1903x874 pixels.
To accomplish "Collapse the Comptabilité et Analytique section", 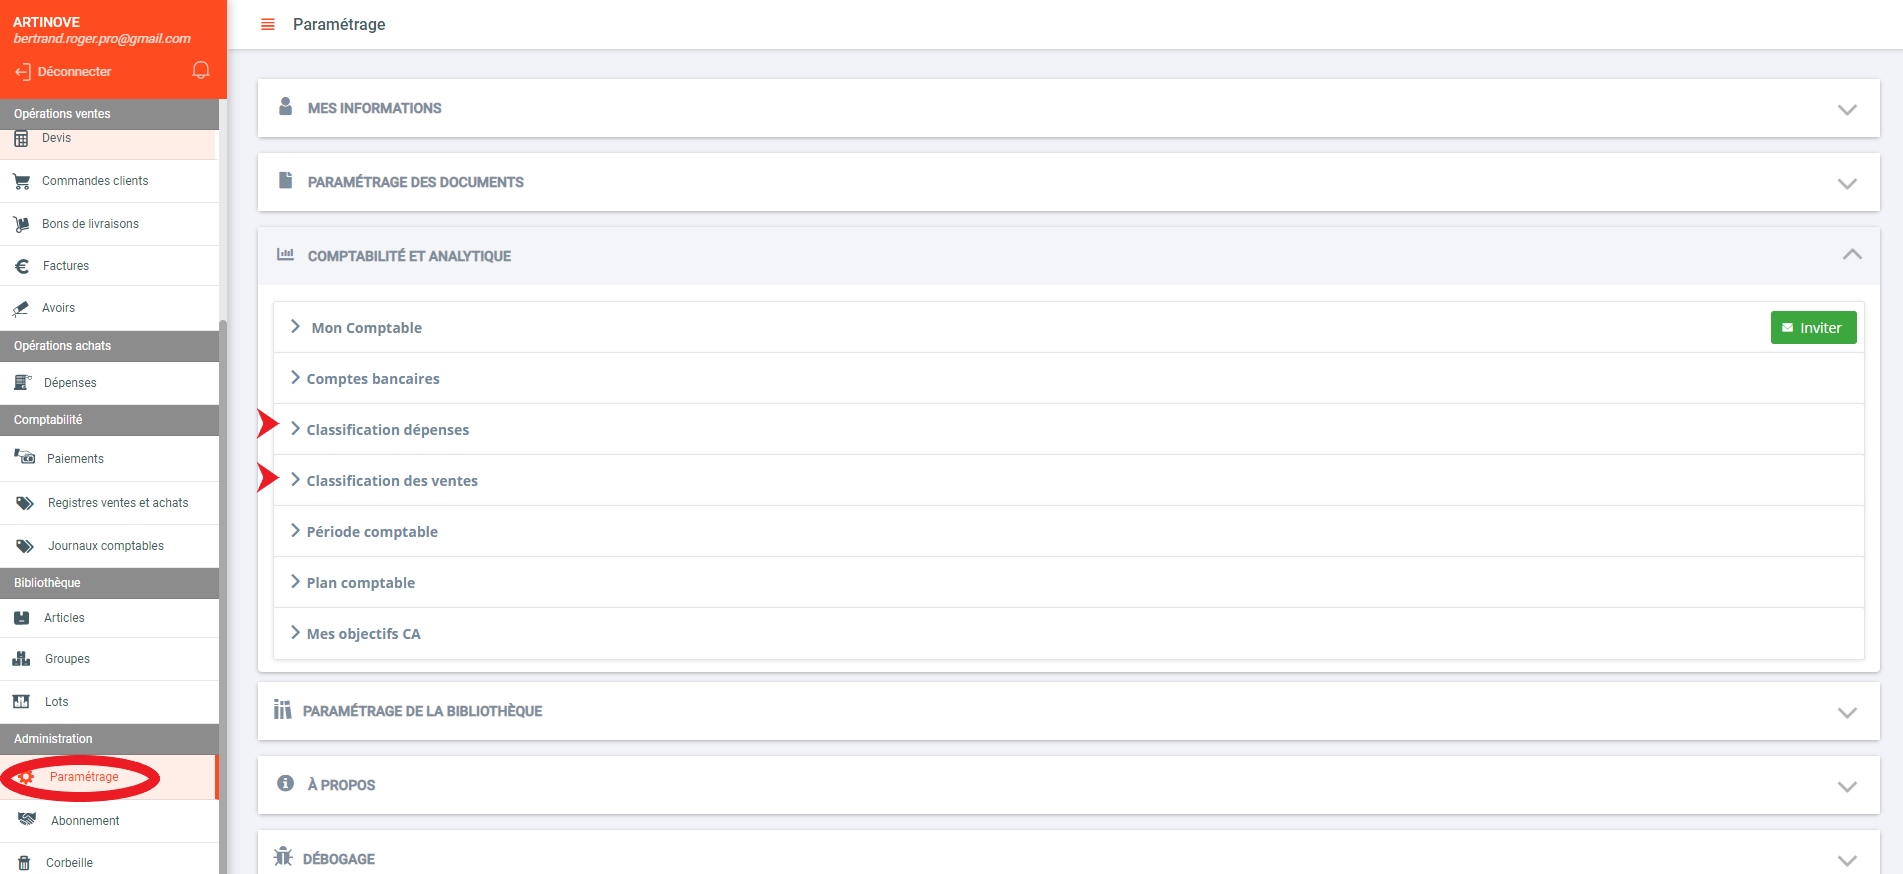I will [1851, 255].
